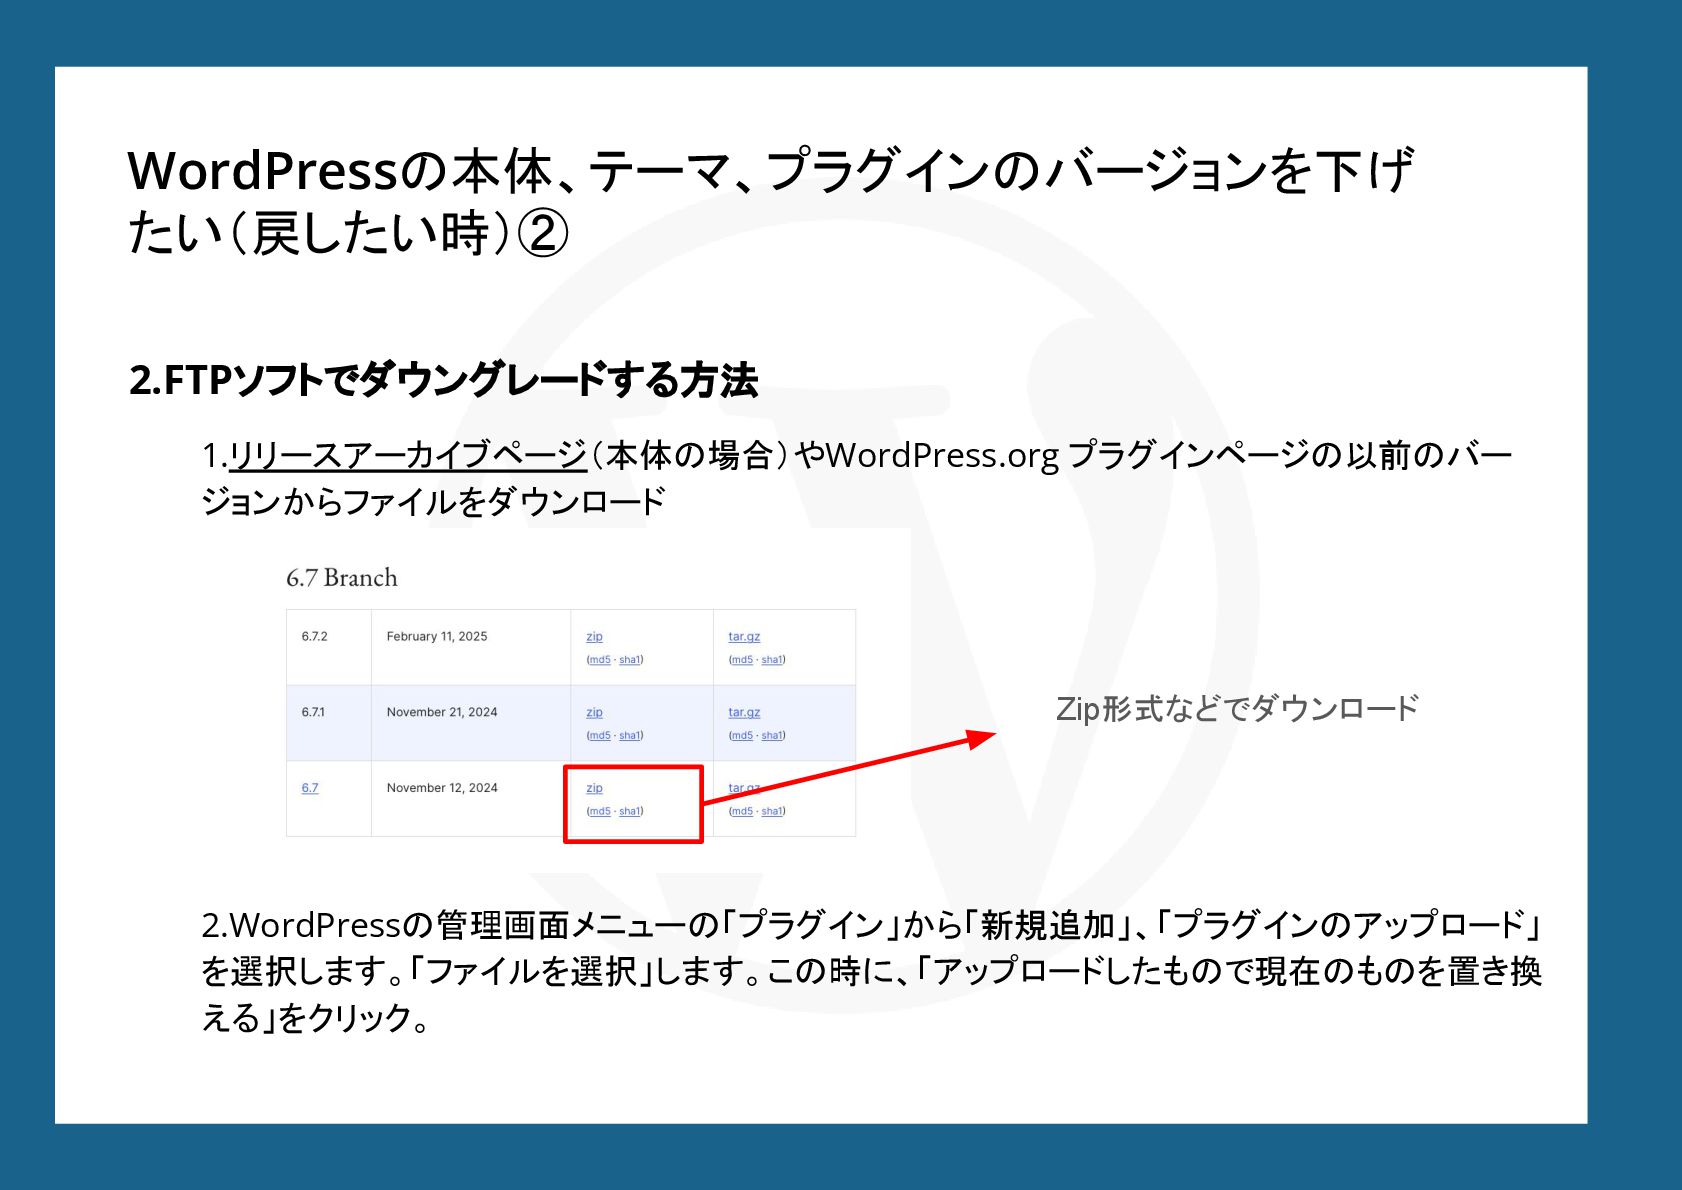The width and height of the screenshot is (1682, 1190).
Task: Download the zip in the November 12, 2024 row
Action: click(594, 789)
